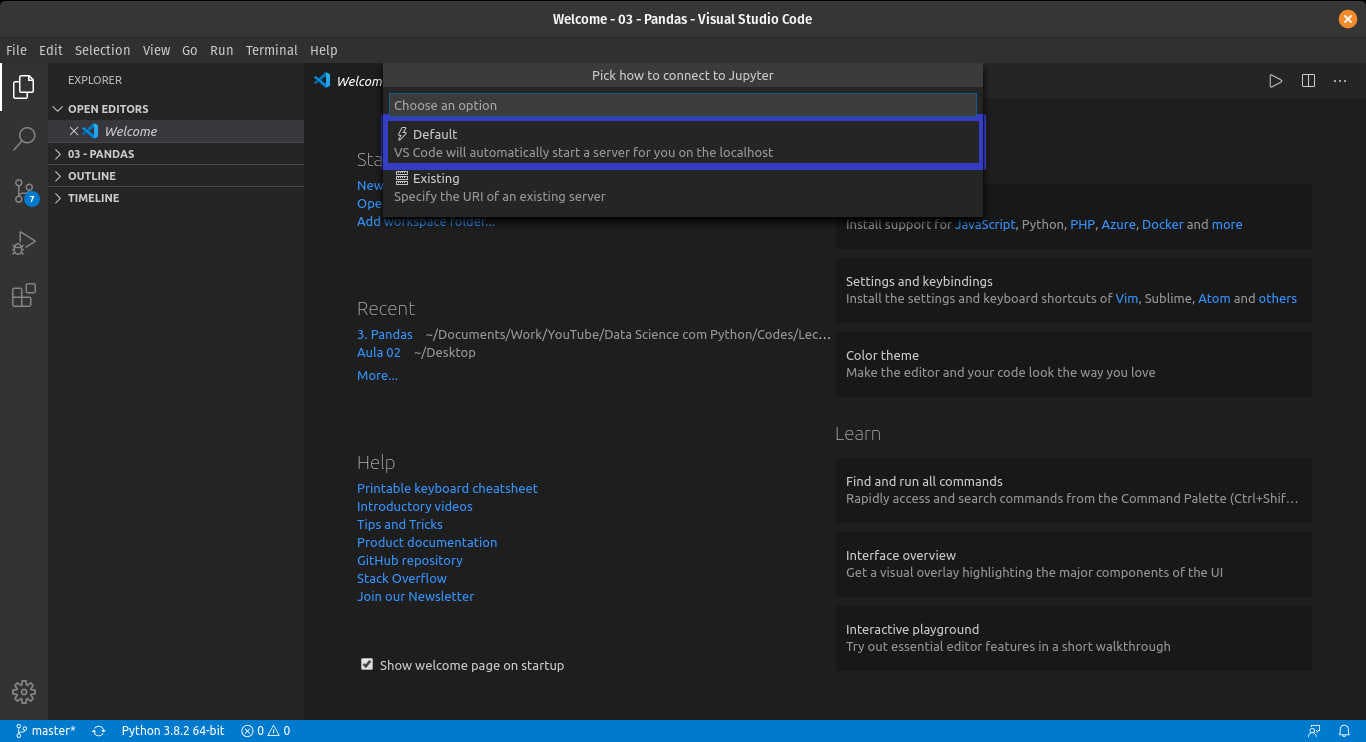1366x742 pixels.
Task: Open notifications bell in status bar
Action: [x=1344, y=731]
